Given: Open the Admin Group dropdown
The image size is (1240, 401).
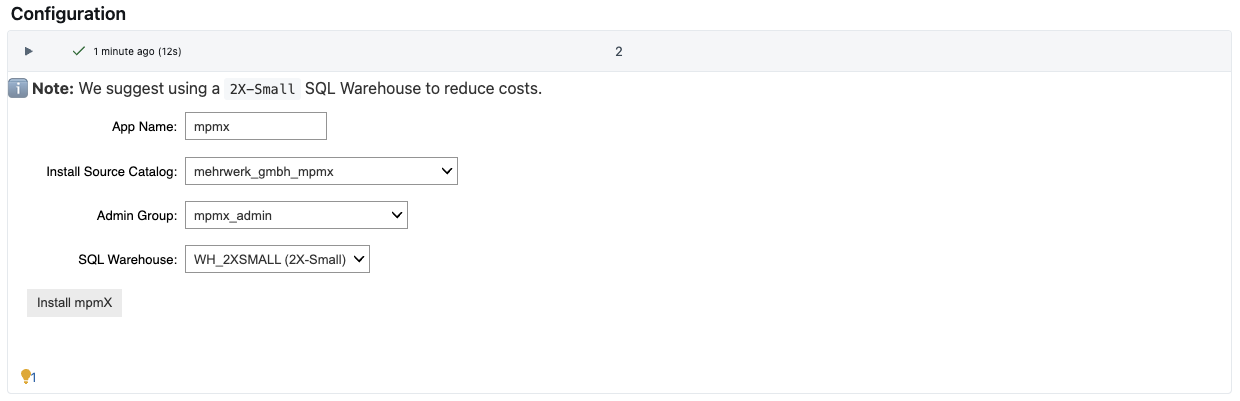Looking at the screenshot, I should (296, 215).
